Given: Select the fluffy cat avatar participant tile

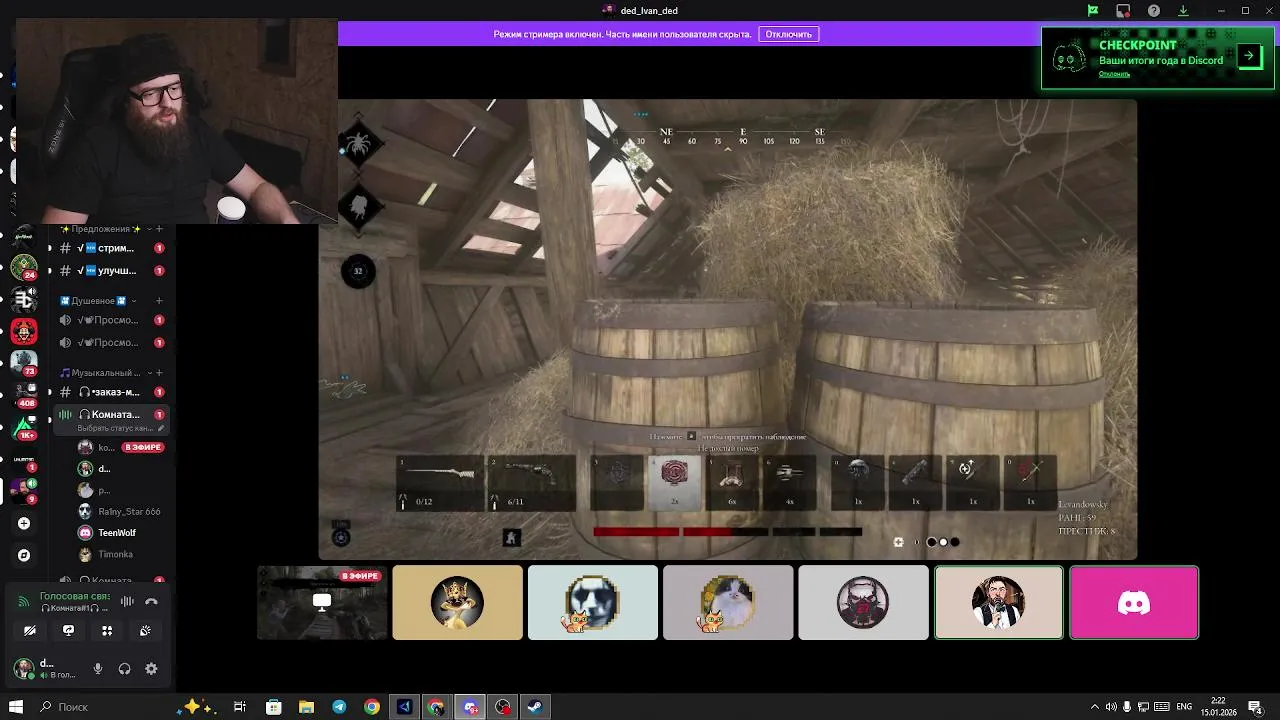Looking at the screenshot, I should point(728,602).
